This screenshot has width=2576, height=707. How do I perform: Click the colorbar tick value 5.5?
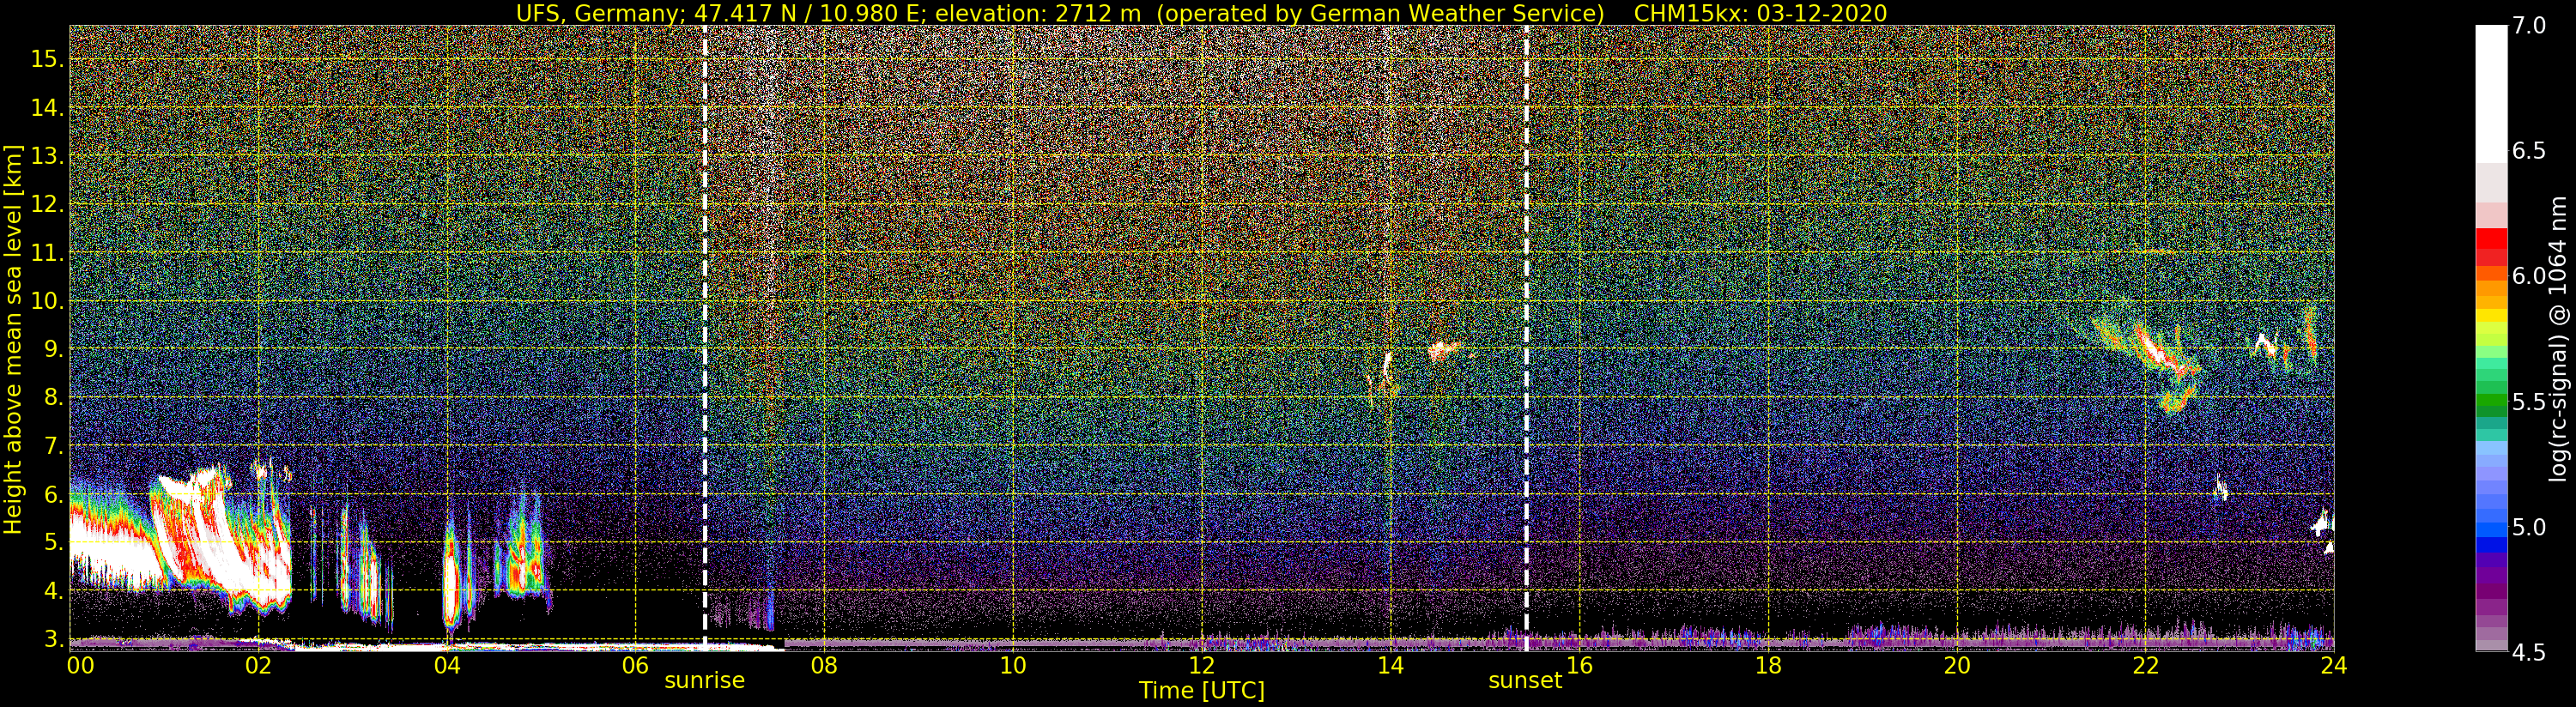2529,402
